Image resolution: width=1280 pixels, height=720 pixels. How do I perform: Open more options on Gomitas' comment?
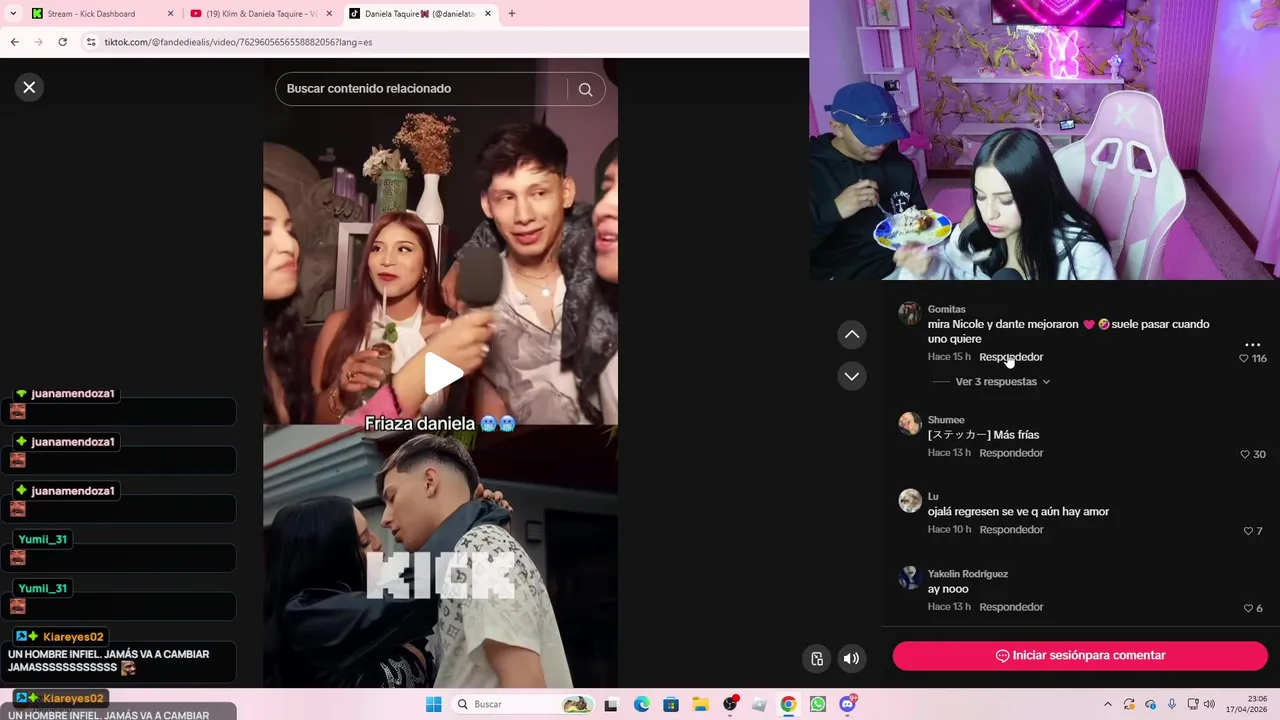click(1252, 344)
